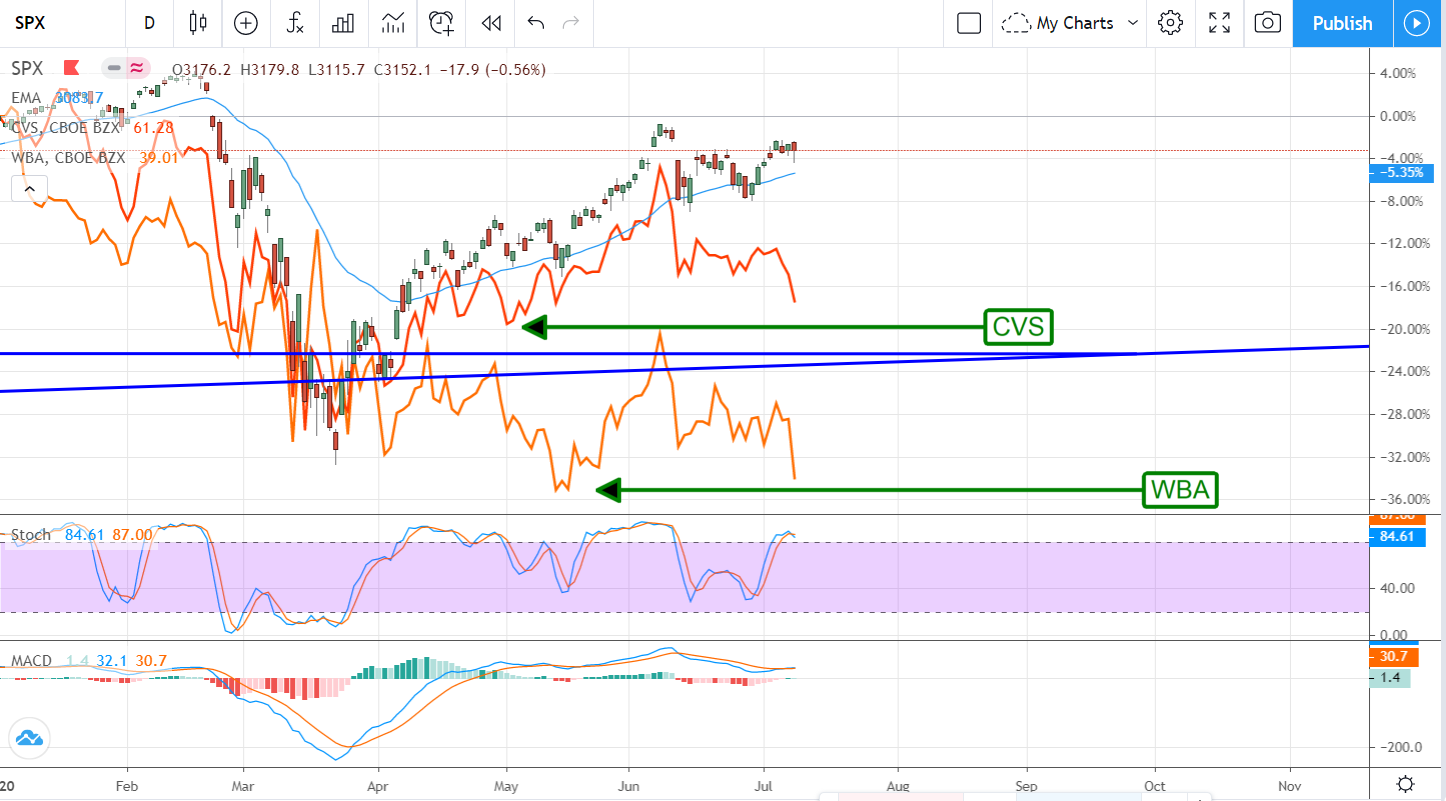Click the Publish button
This screenshot has height=801, width=1446.
[x=1342, y=23]
